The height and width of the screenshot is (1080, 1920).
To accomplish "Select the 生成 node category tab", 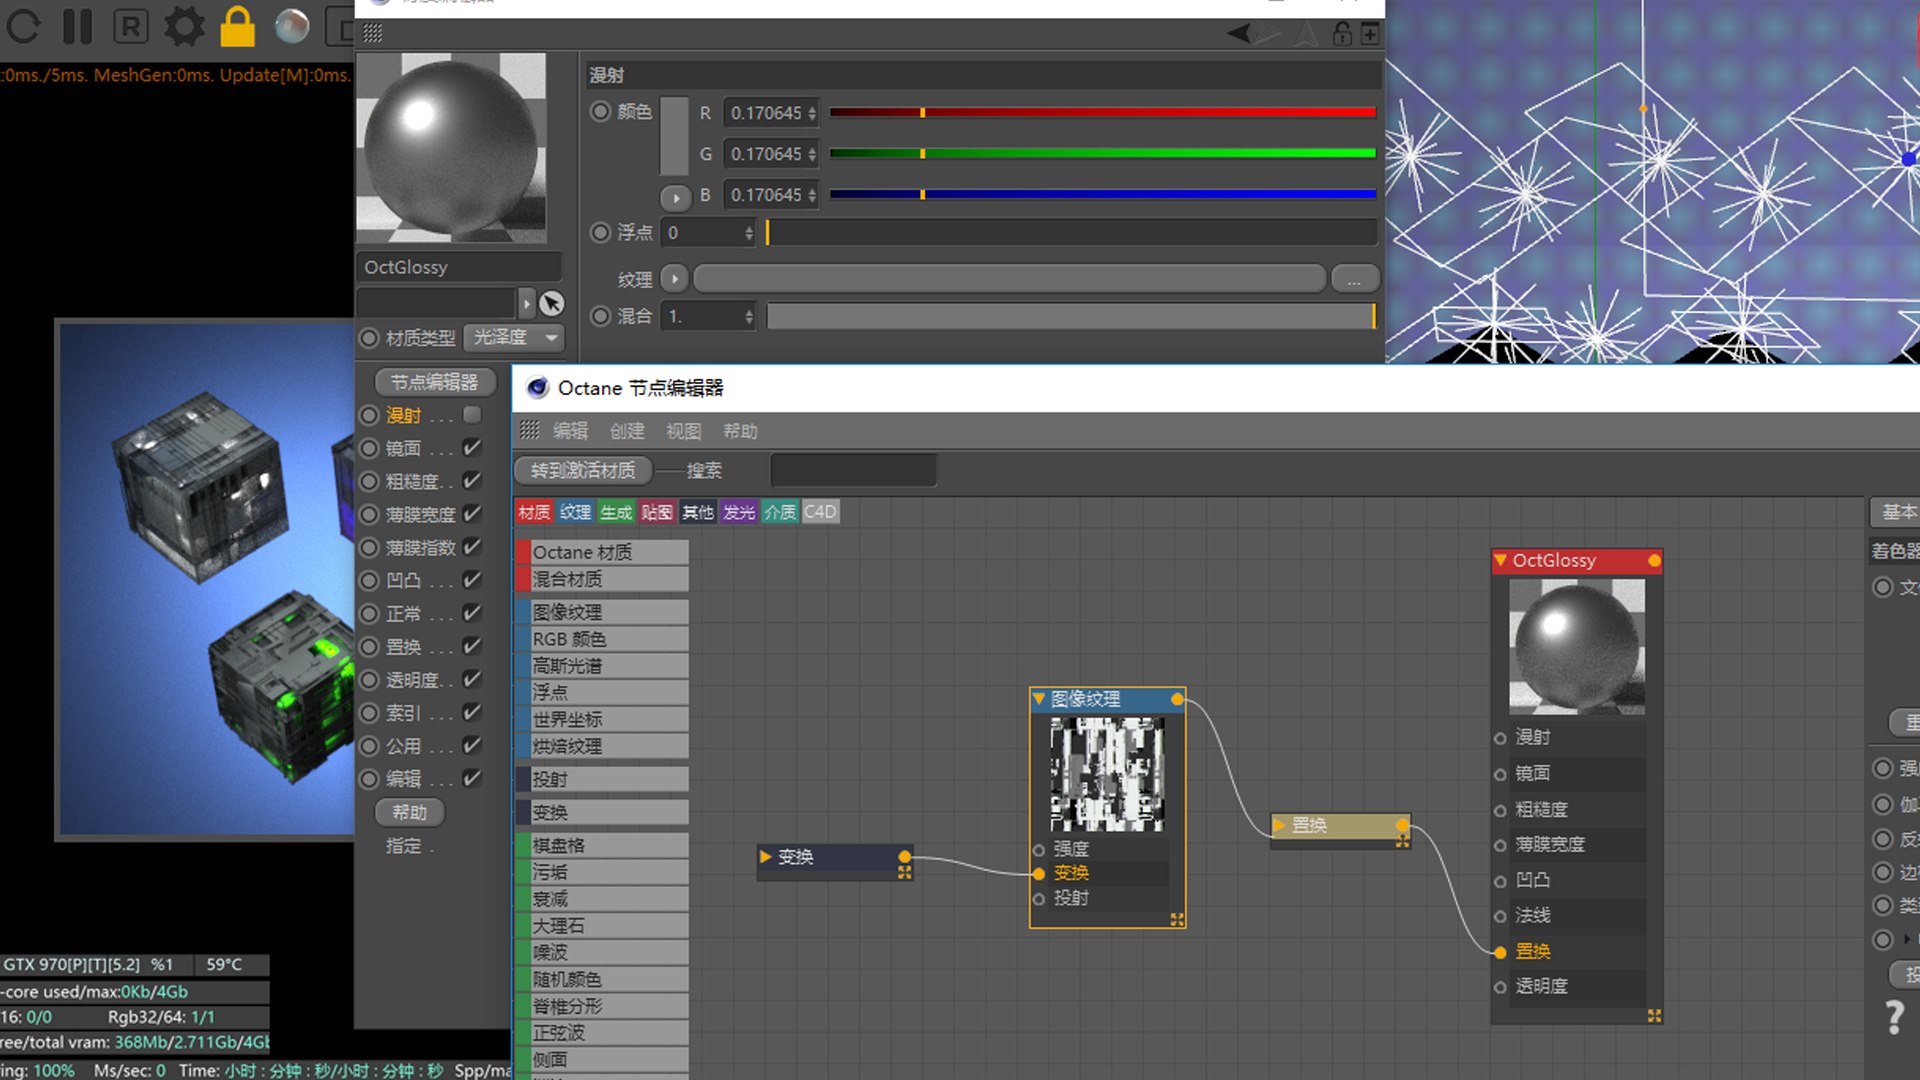I will pyautogui.click(x=616, y=512).
